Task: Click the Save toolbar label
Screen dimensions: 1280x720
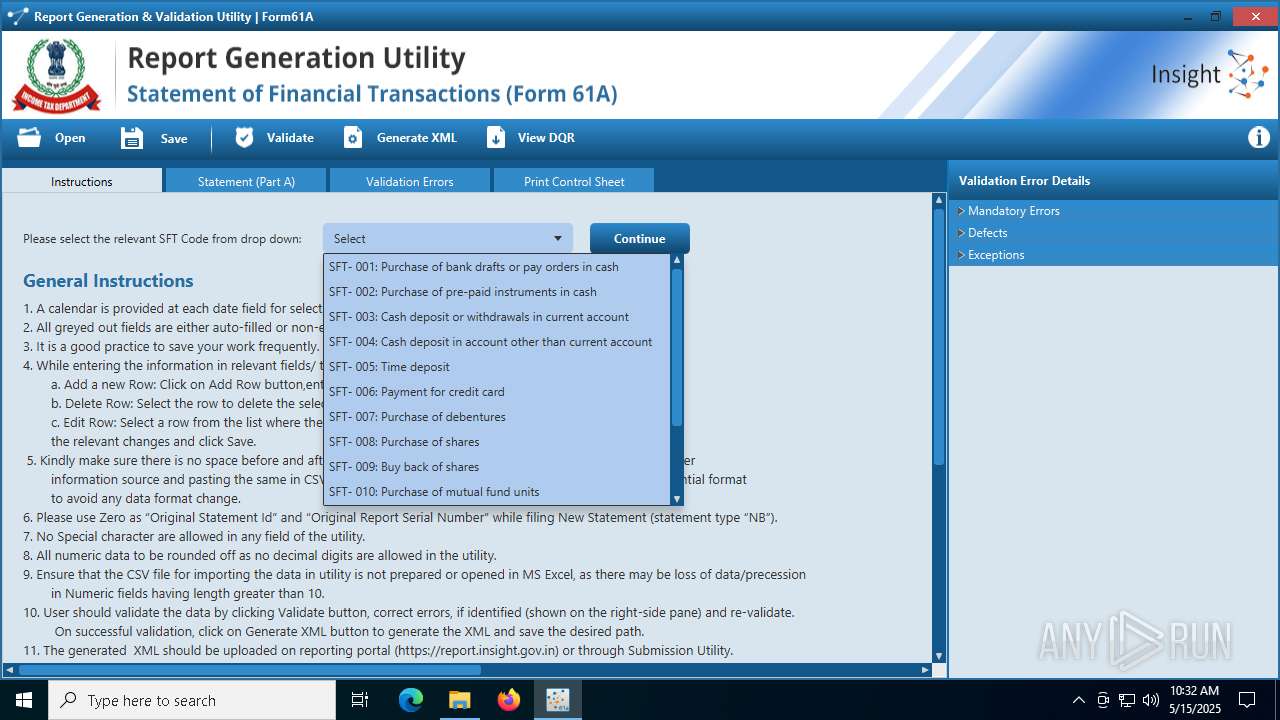Action: (174, 138)
